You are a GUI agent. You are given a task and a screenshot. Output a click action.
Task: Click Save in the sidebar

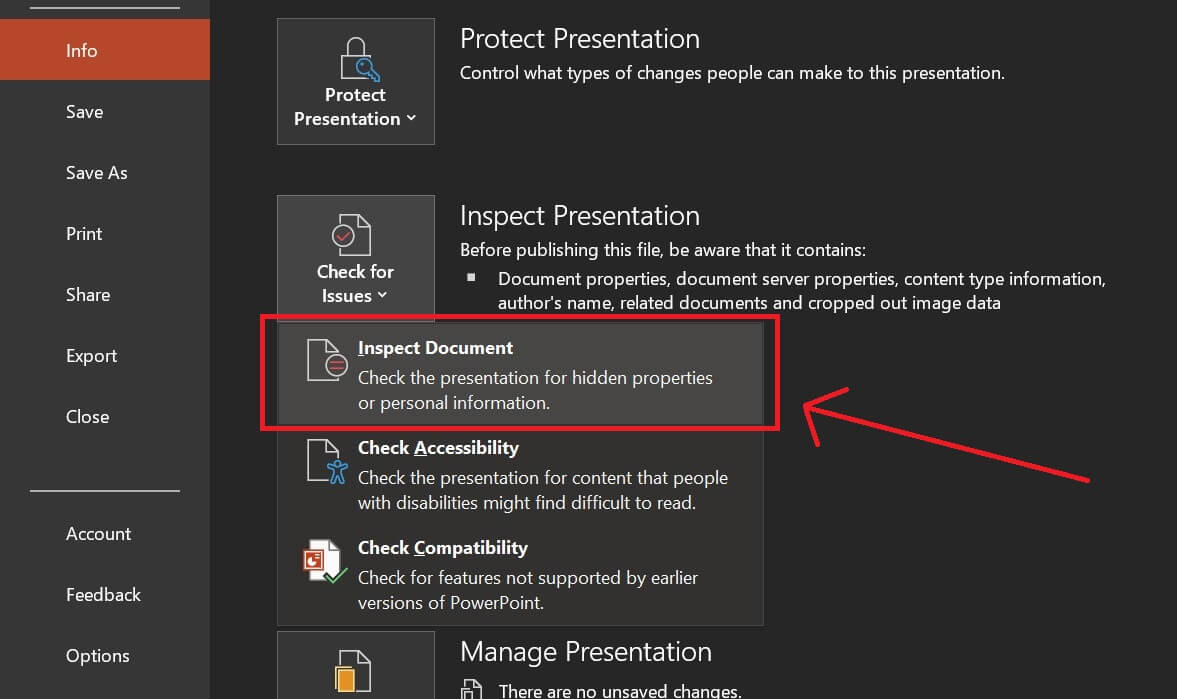click(84, 111)
